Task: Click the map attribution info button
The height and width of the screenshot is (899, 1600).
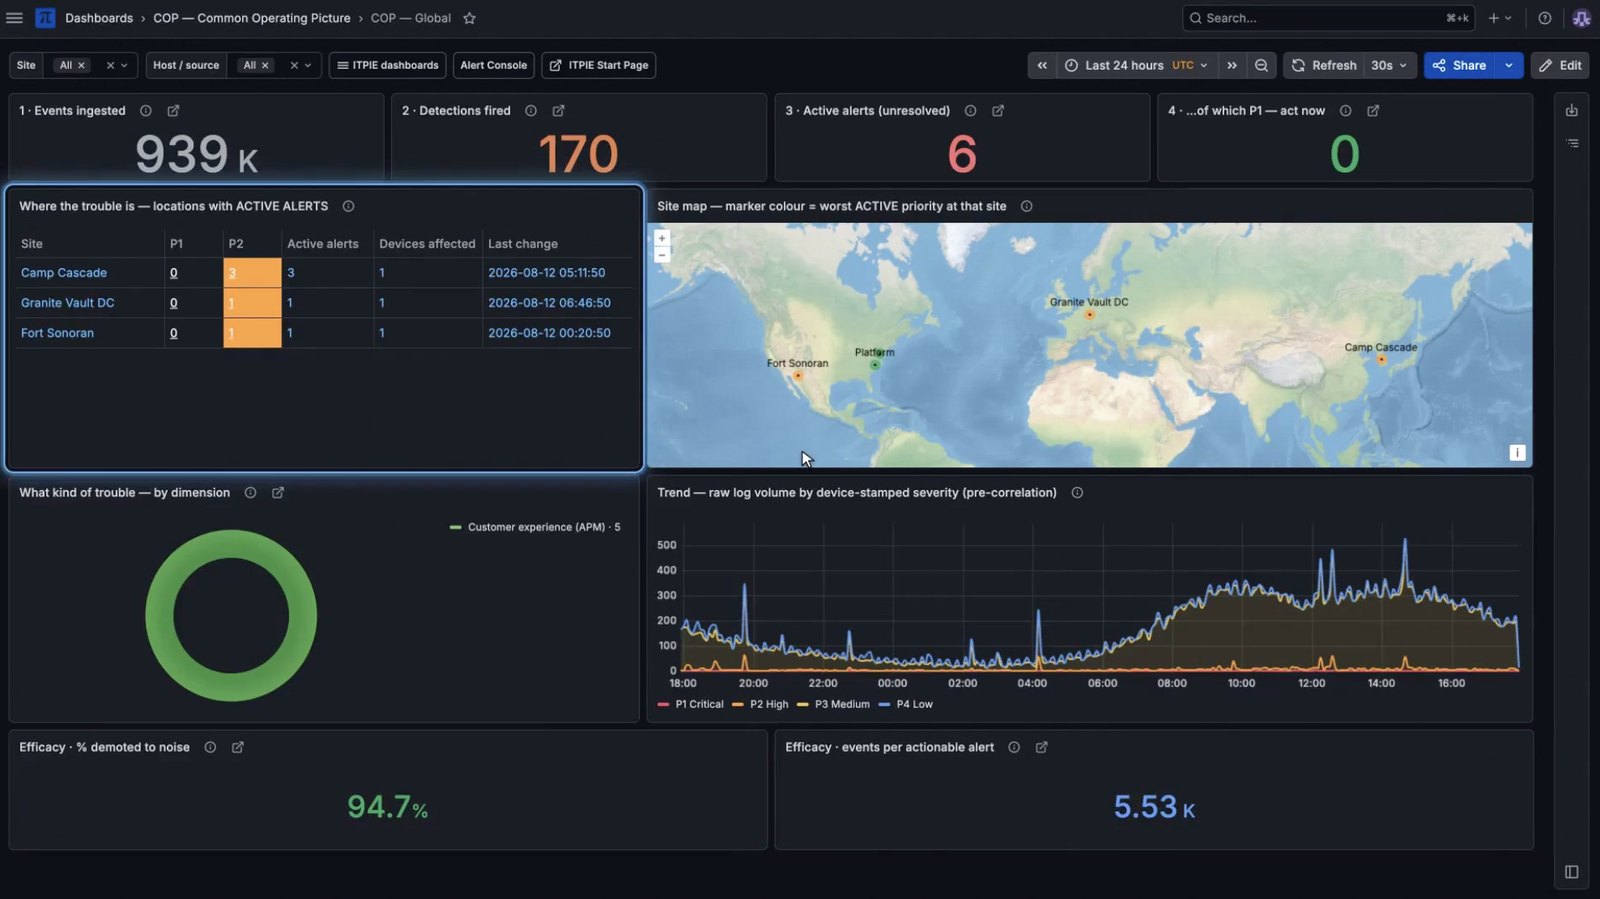Action: point(1517,453)
